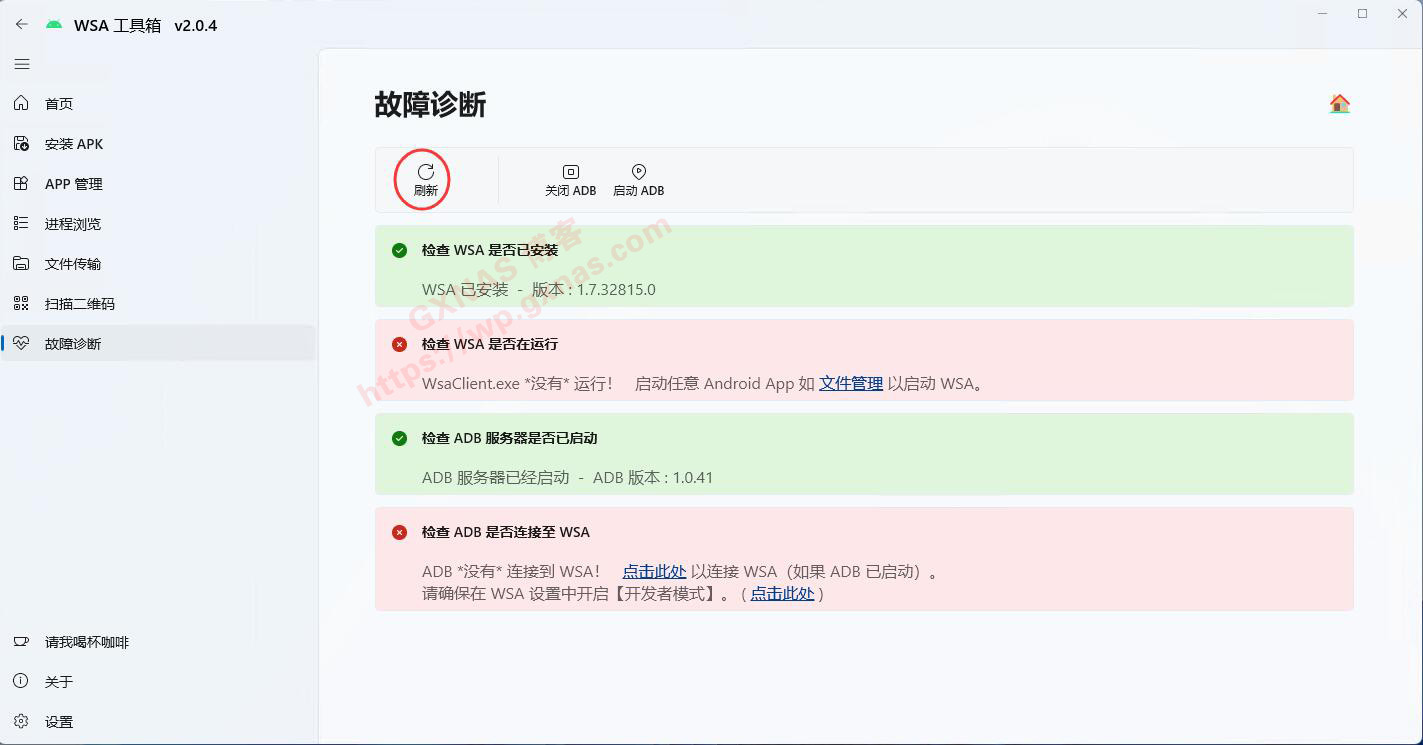Switch to 文件传输 file transfer

[72, 264]
